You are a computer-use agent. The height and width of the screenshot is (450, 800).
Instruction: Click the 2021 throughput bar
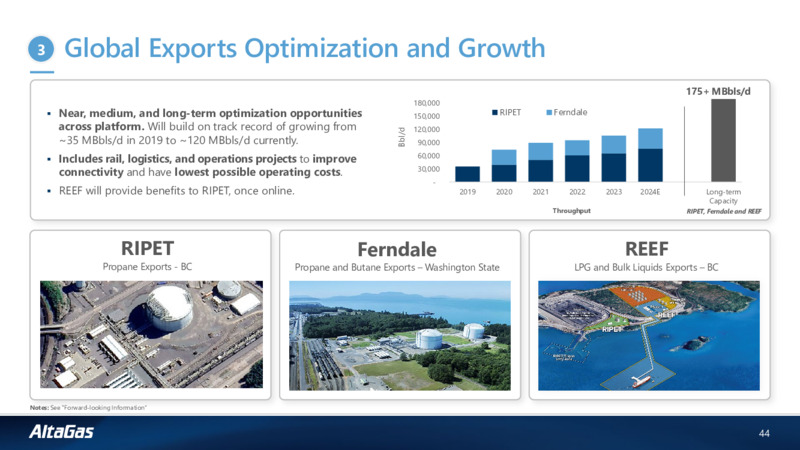[x=540, y=162]
